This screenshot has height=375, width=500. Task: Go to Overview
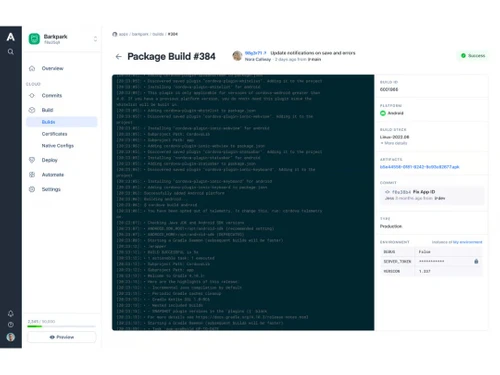click(x=52, y=68)
